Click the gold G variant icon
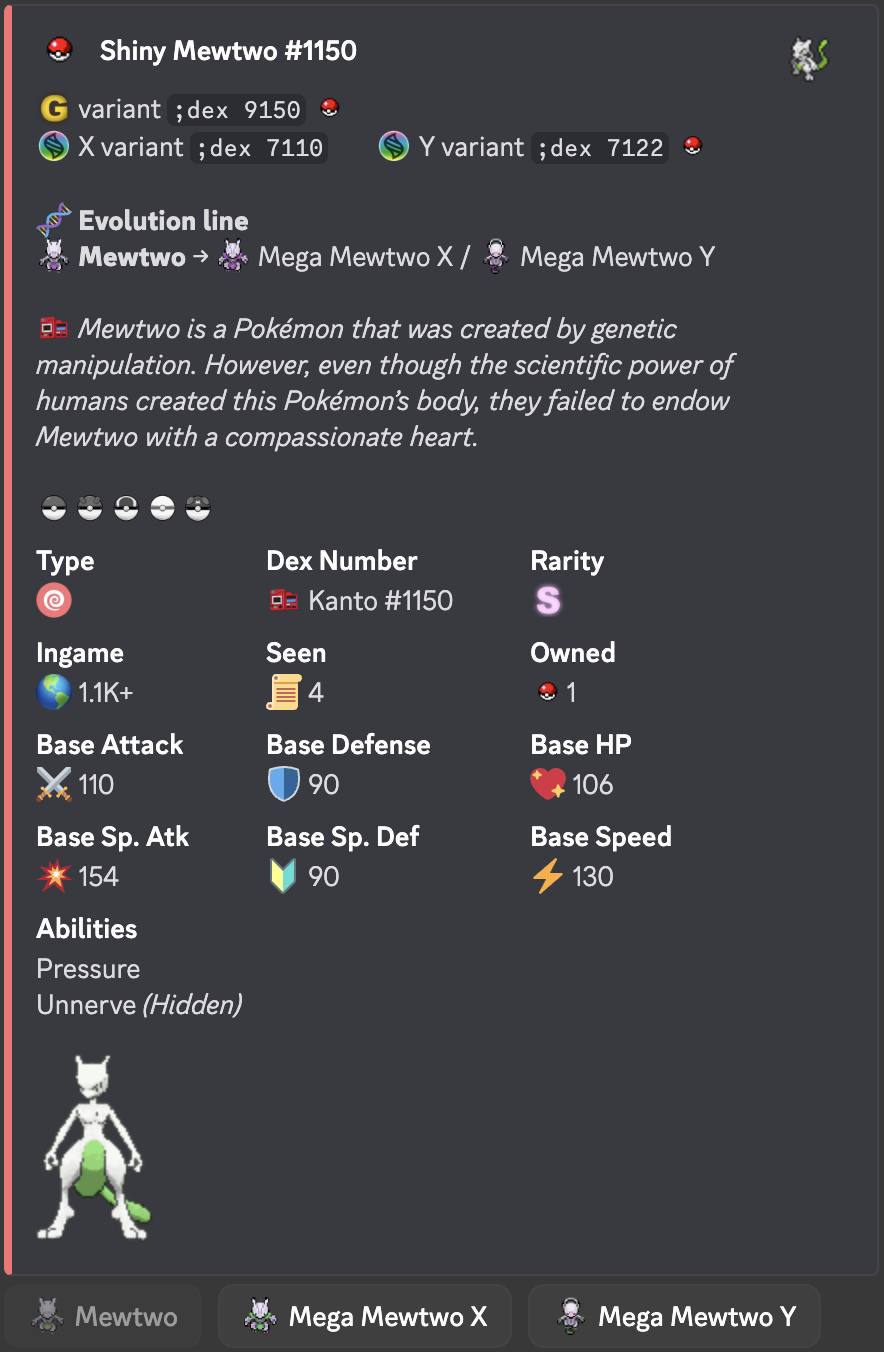 54,108
